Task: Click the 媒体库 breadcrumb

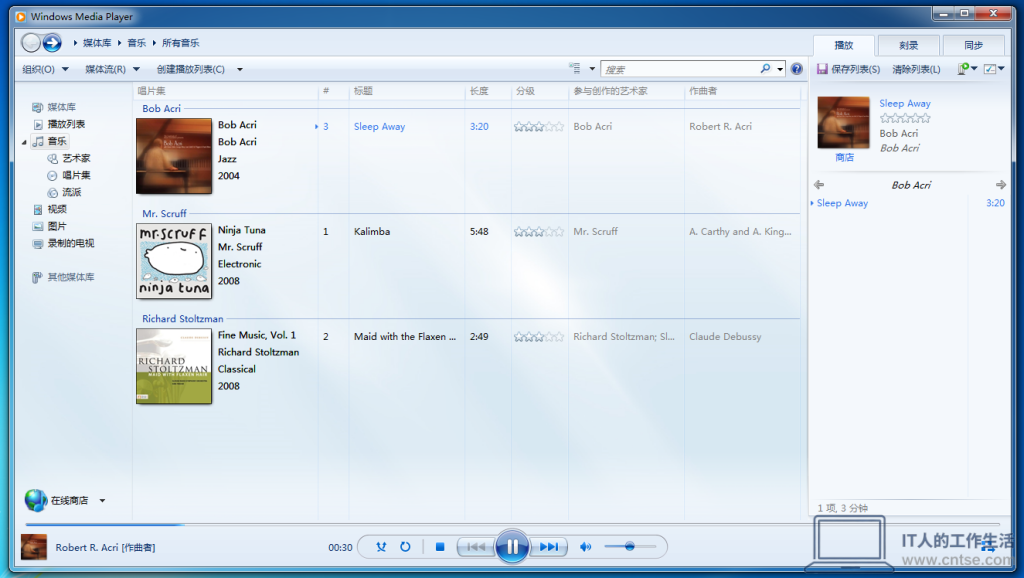Action: coord(97,43)
